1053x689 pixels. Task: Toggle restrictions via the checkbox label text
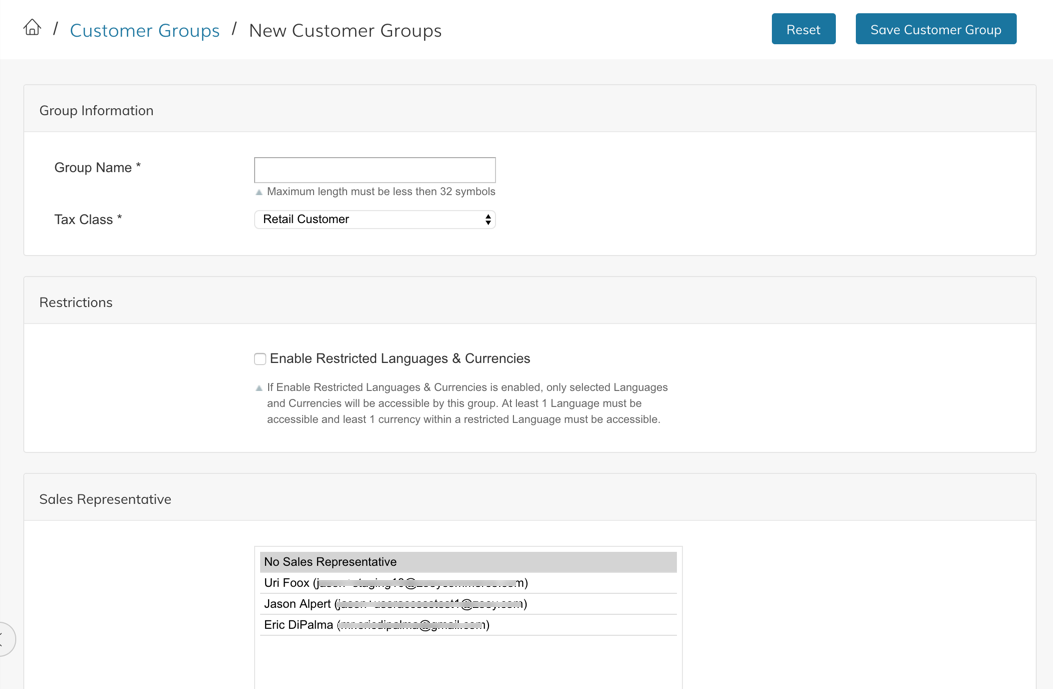[x=399, y=359]
